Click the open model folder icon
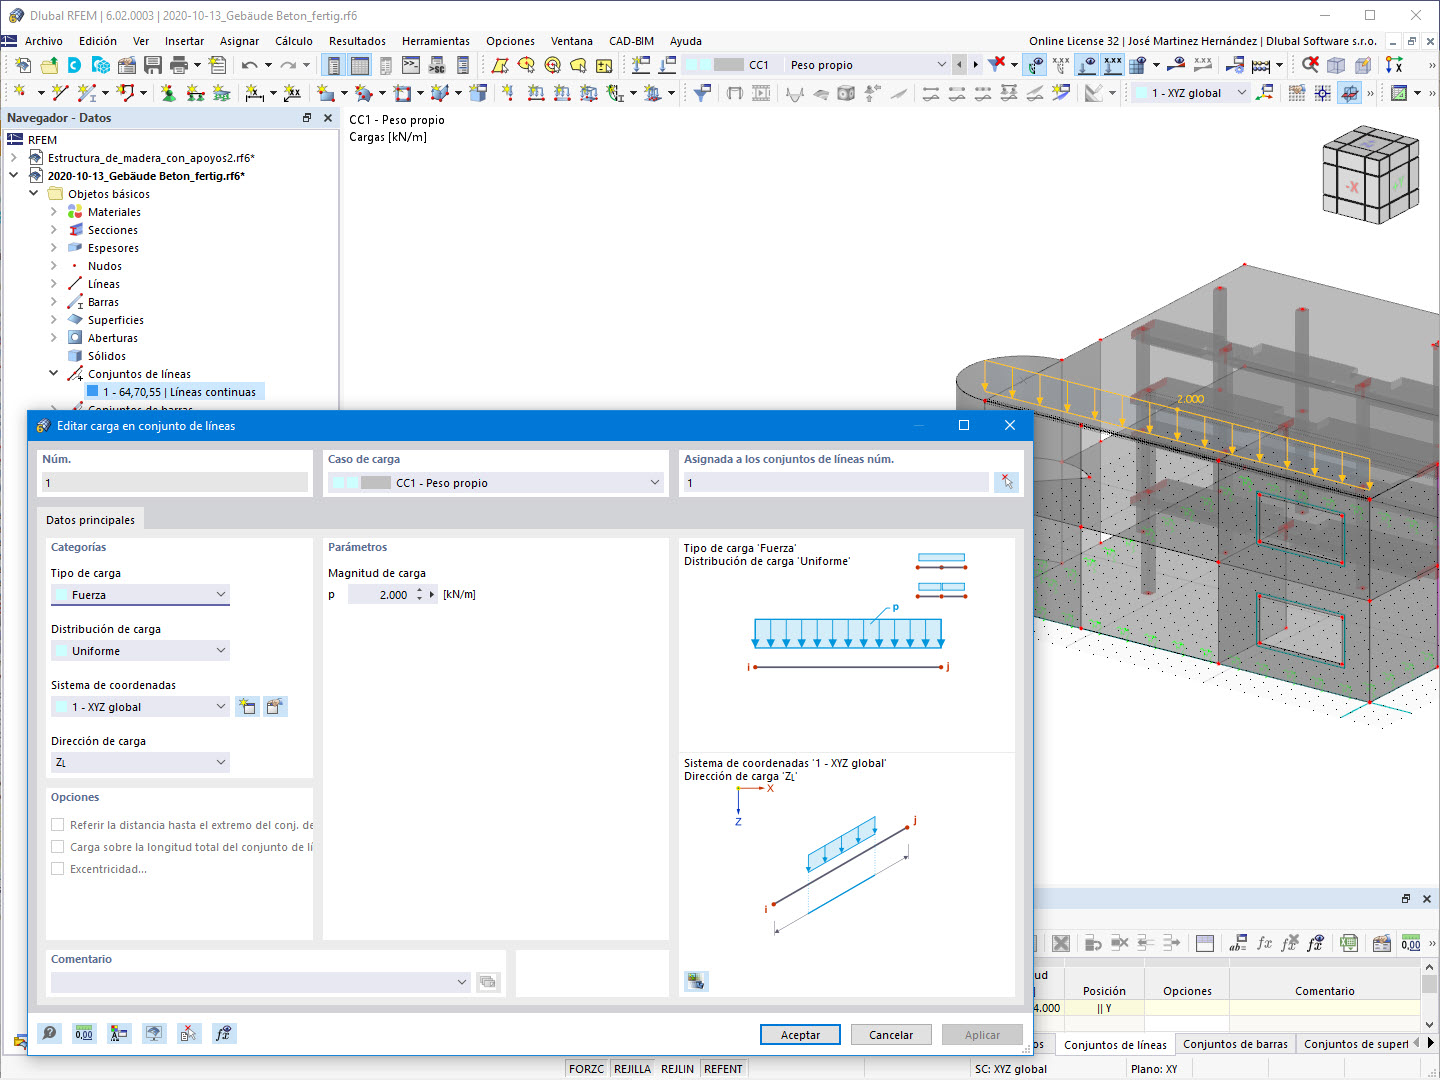 click(49, 65)
